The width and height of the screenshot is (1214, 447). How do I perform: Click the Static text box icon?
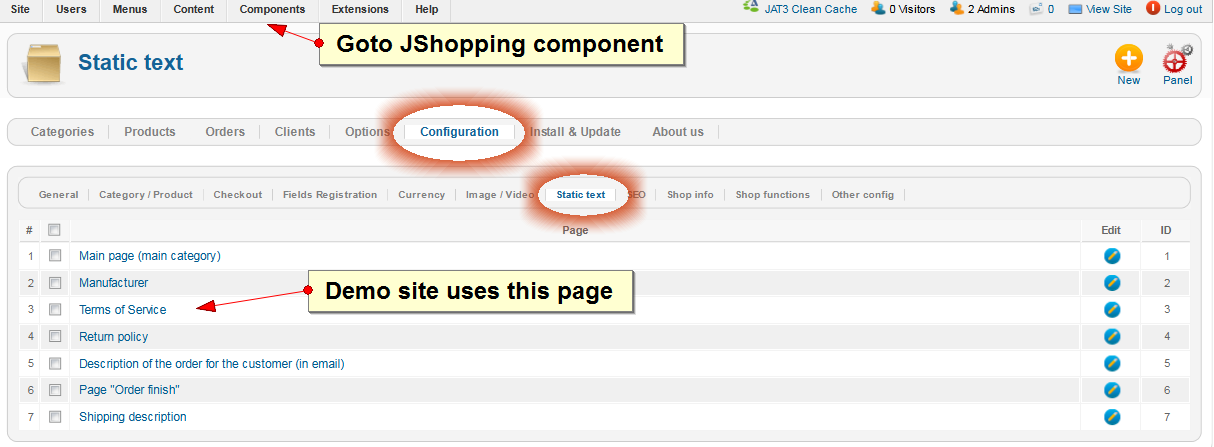pyautogui.click(x=42, y=63)
